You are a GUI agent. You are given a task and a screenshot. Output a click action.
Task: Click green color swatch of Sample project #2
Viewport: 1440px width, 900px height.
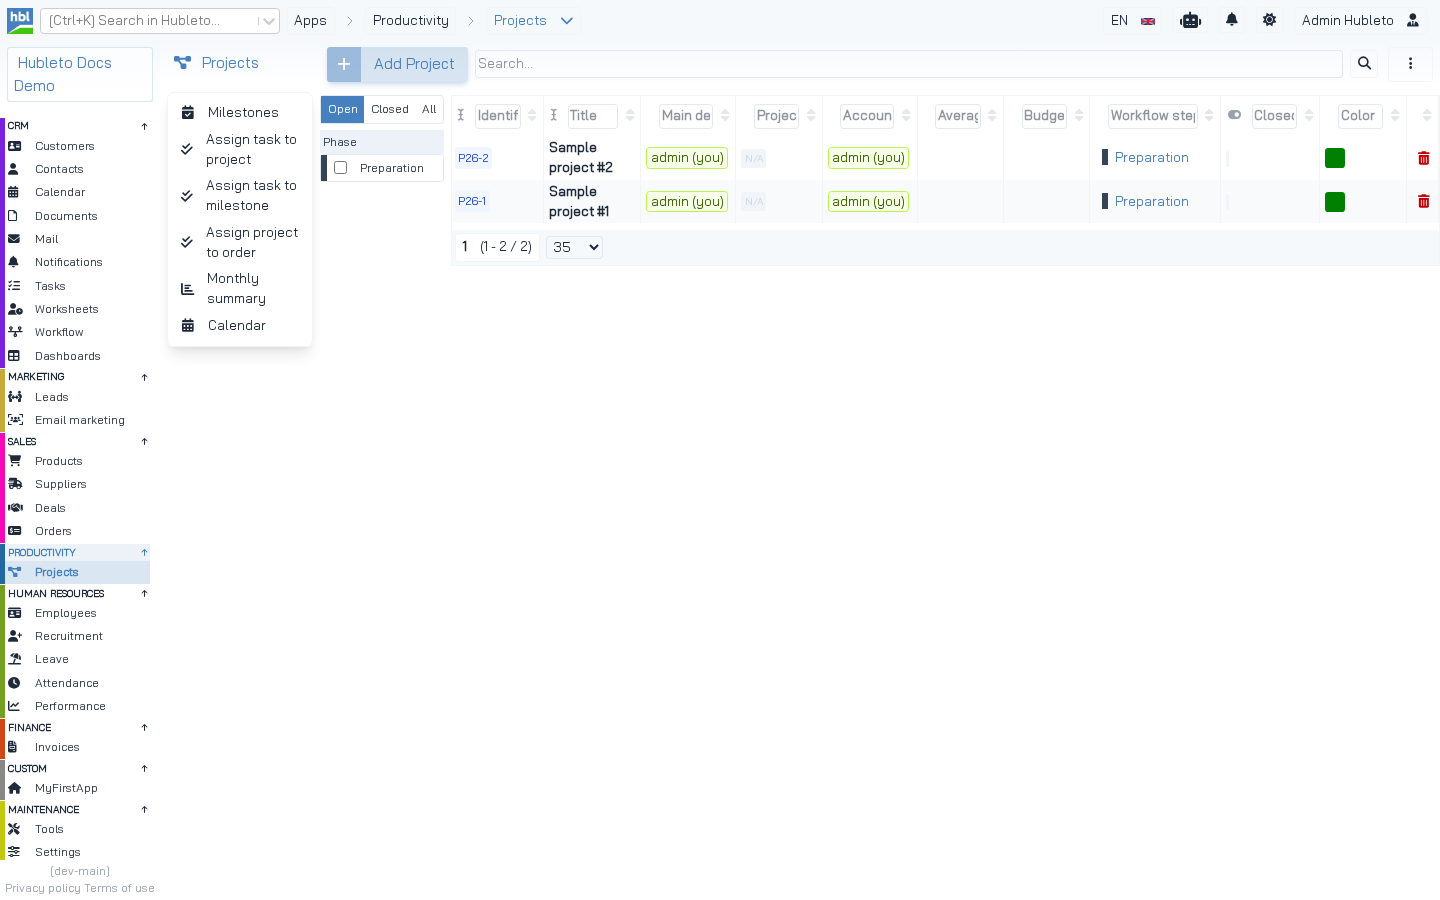[1335, 158]
